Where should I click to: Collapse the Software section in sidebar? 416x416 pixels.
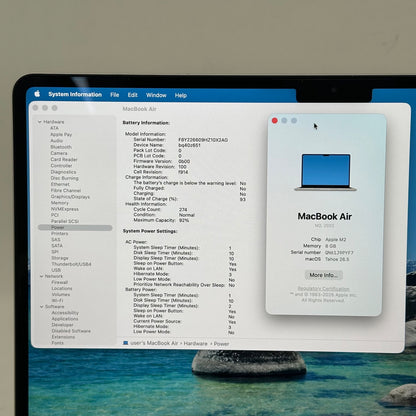click(x=42, y=307)
